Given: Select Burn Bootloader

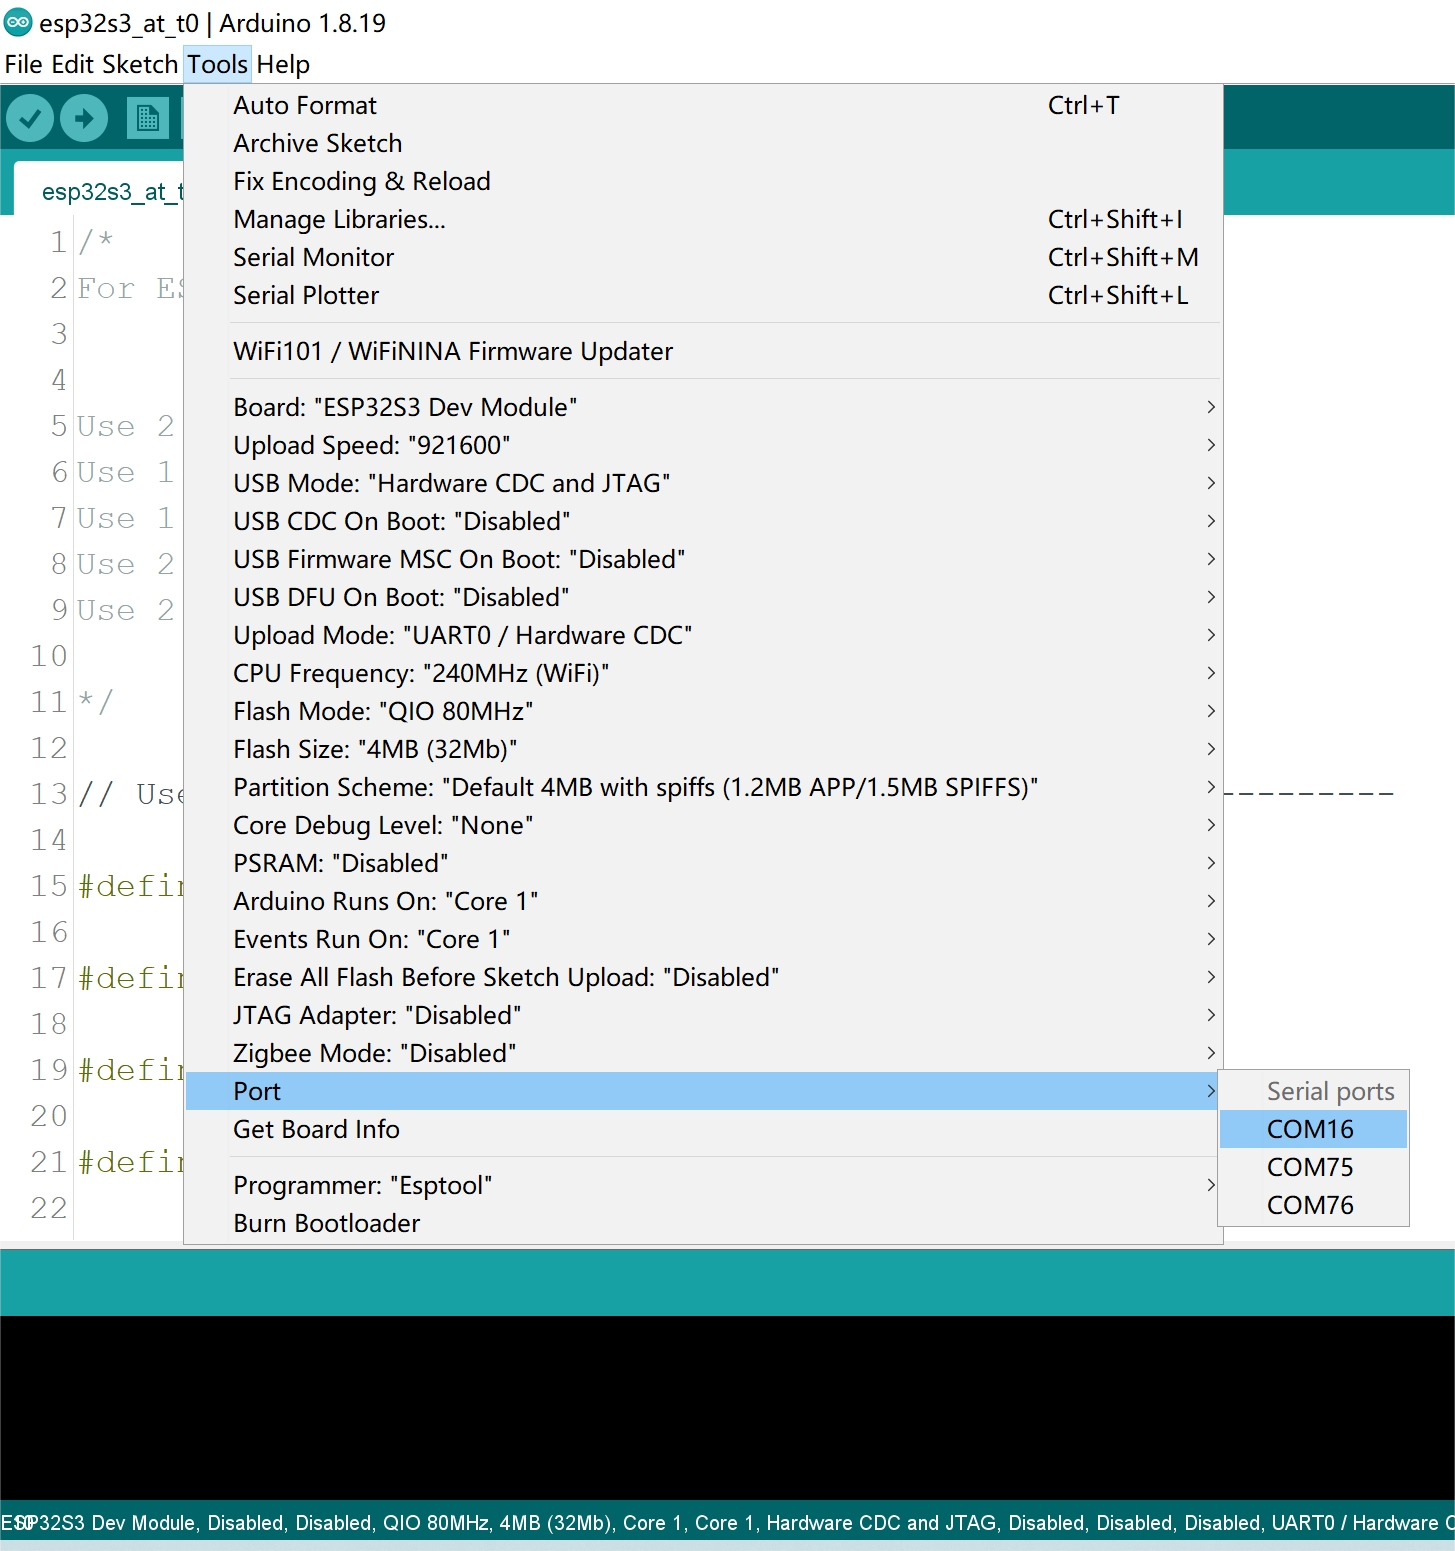Looking at the screenshot, I should 704,1223.
